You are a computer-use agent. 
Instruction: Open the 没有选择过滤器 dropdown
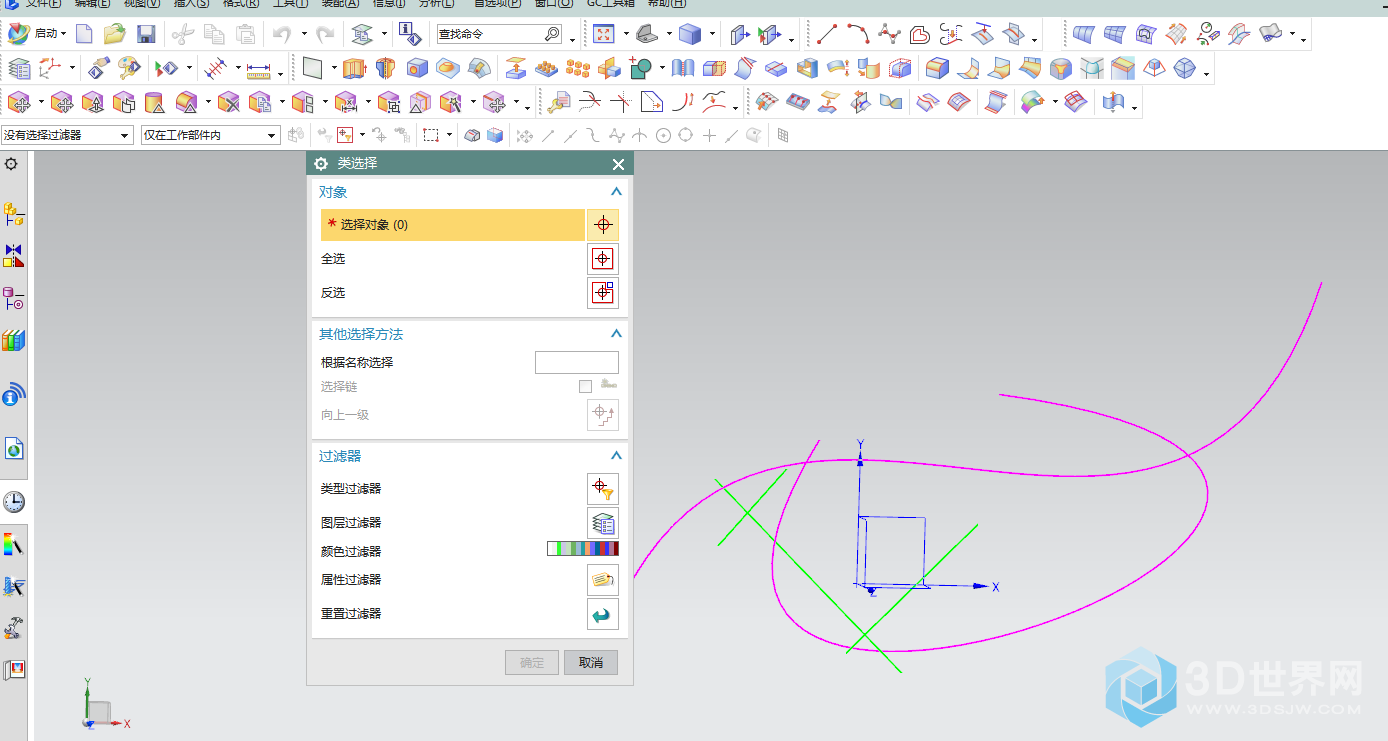tap(67, 135)
